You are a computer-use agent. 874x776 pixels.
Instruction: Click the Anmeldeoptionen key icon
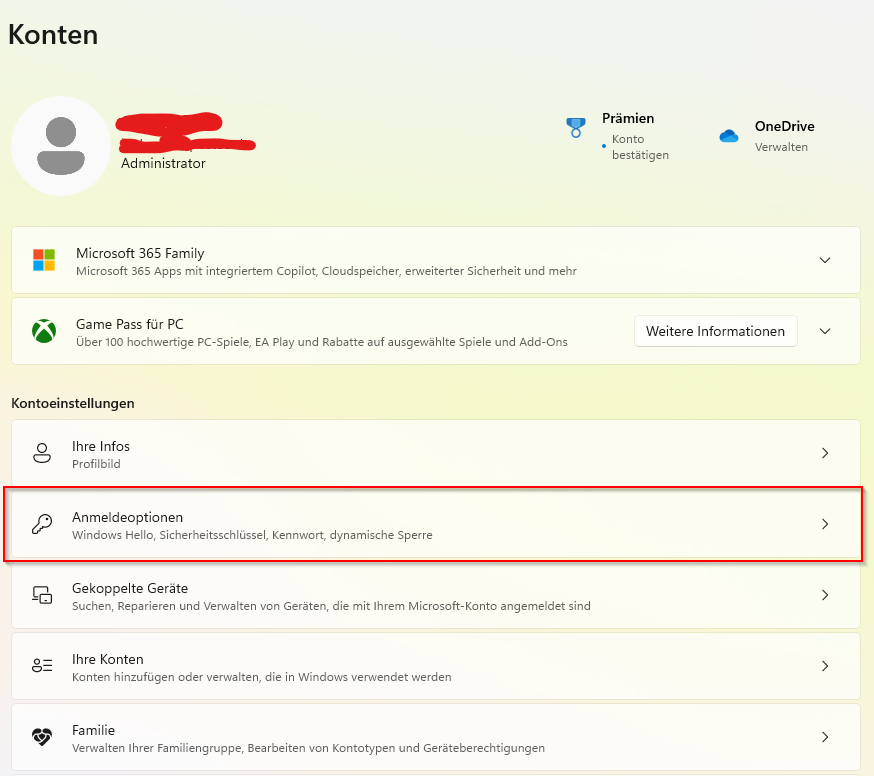coord(42,524)
